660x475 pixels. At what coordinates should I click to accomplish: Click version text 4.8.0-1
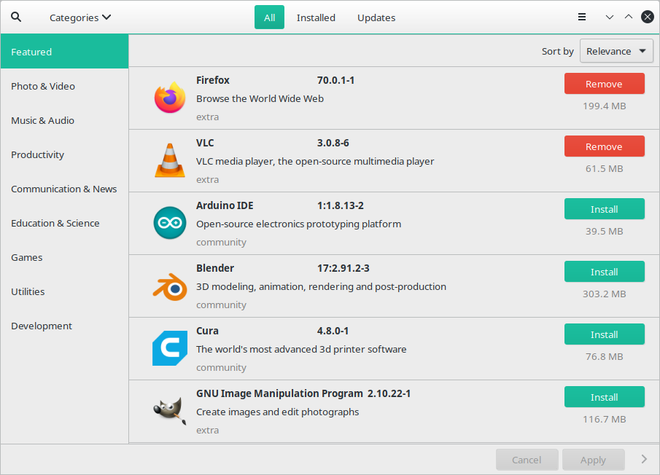click(333, 331)
